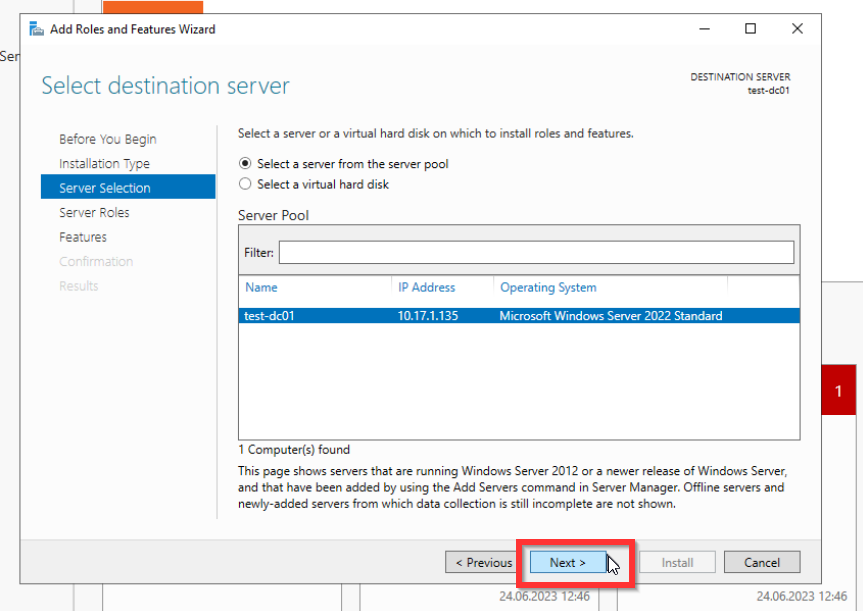Screen dimensions: 863x611
Task: Click the Server Pool Filter text field
Action: click(x=536, y=252)
